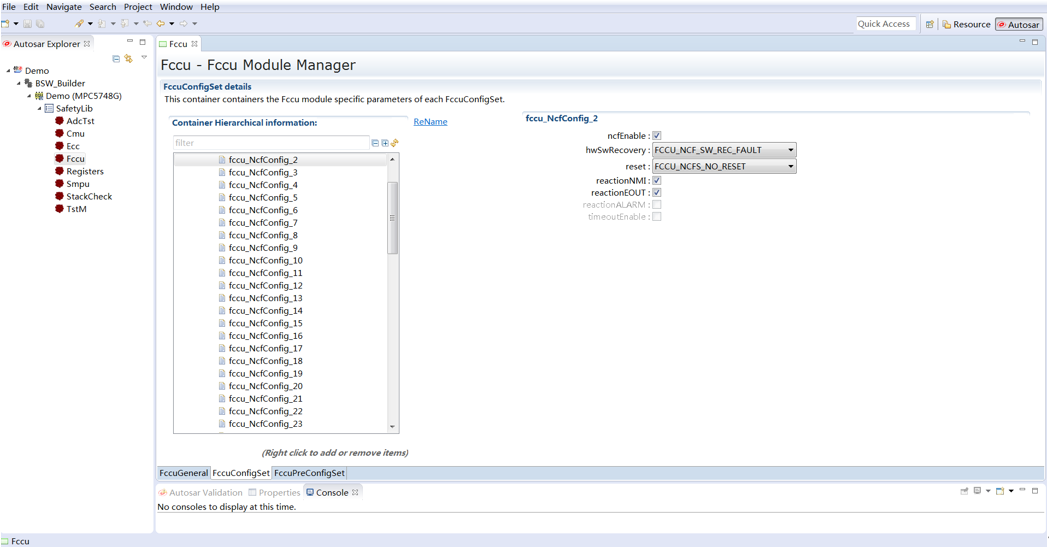Image resolution: width=1049 pixels, height=554 pixels.
Task: Click the pencil build icon in toolbar
Action: click(80, 23)
